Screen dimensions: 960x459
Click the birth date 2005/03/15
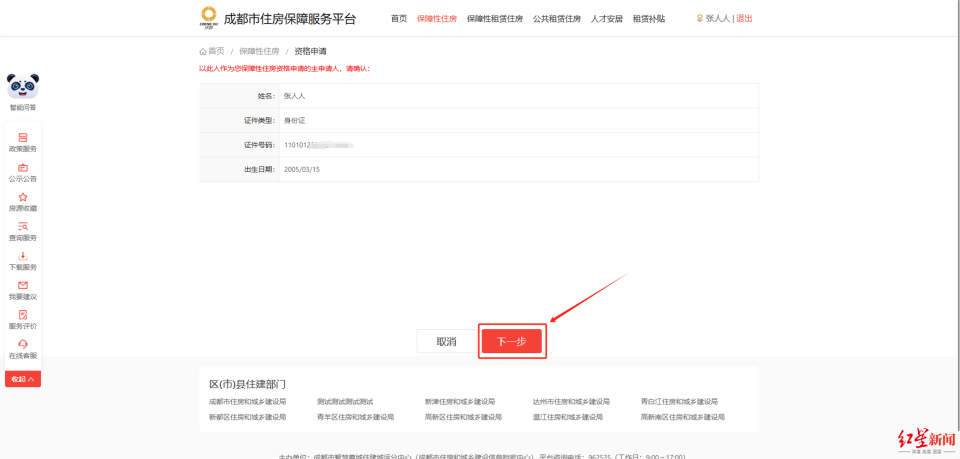click(302, 170)
